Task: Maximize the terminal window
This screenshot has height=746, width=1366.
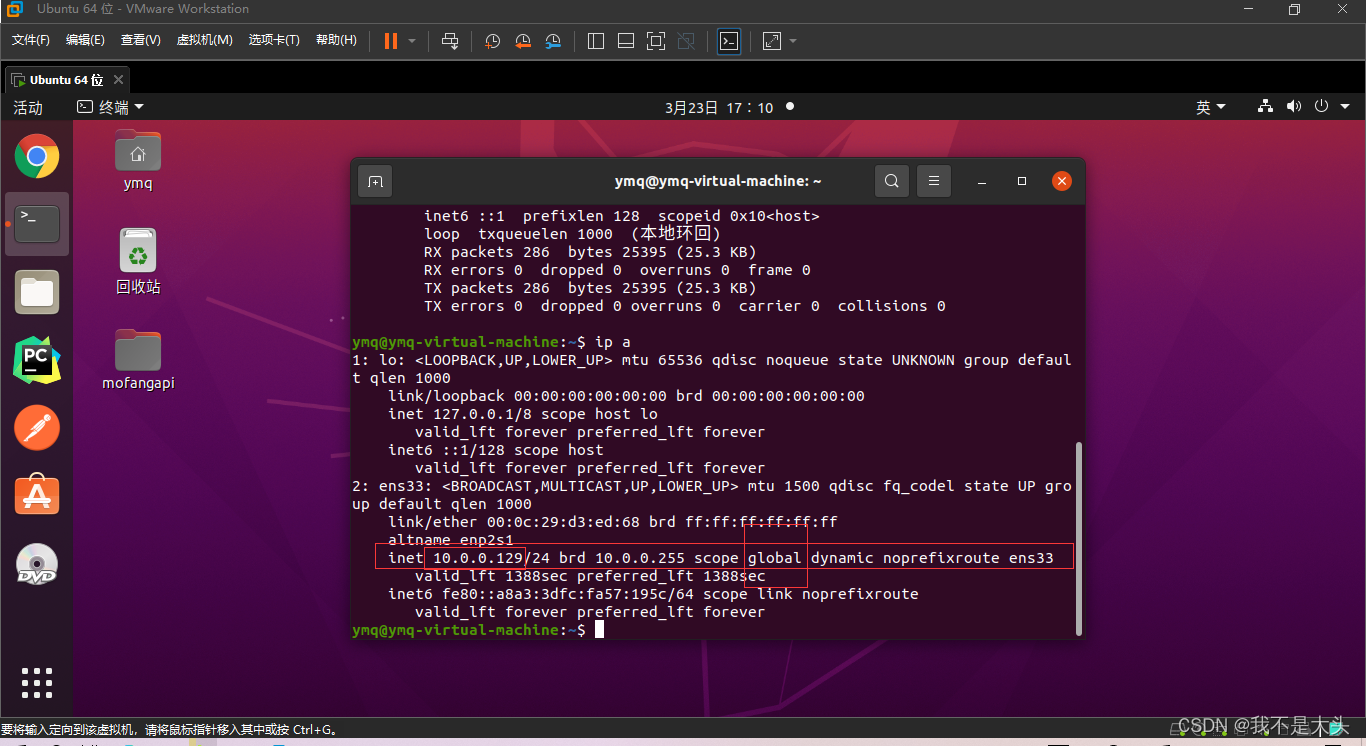Action: point(1022,181)
